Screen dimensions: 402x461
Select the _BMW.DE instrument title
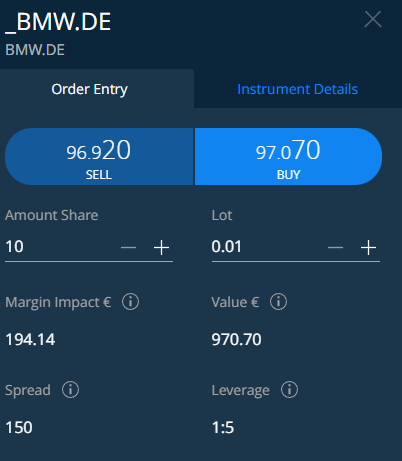point(58,22)
